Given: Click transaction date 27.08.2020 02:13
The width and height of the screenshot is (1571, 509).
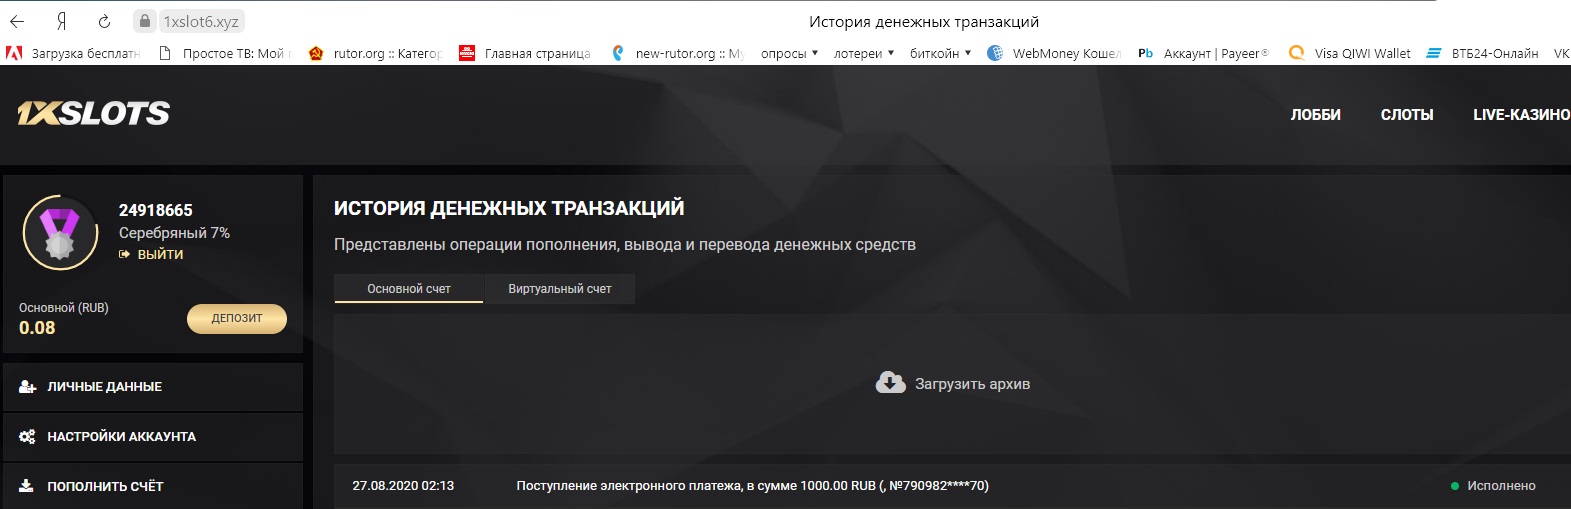Looking at the screenshot, I should (403, 486).
